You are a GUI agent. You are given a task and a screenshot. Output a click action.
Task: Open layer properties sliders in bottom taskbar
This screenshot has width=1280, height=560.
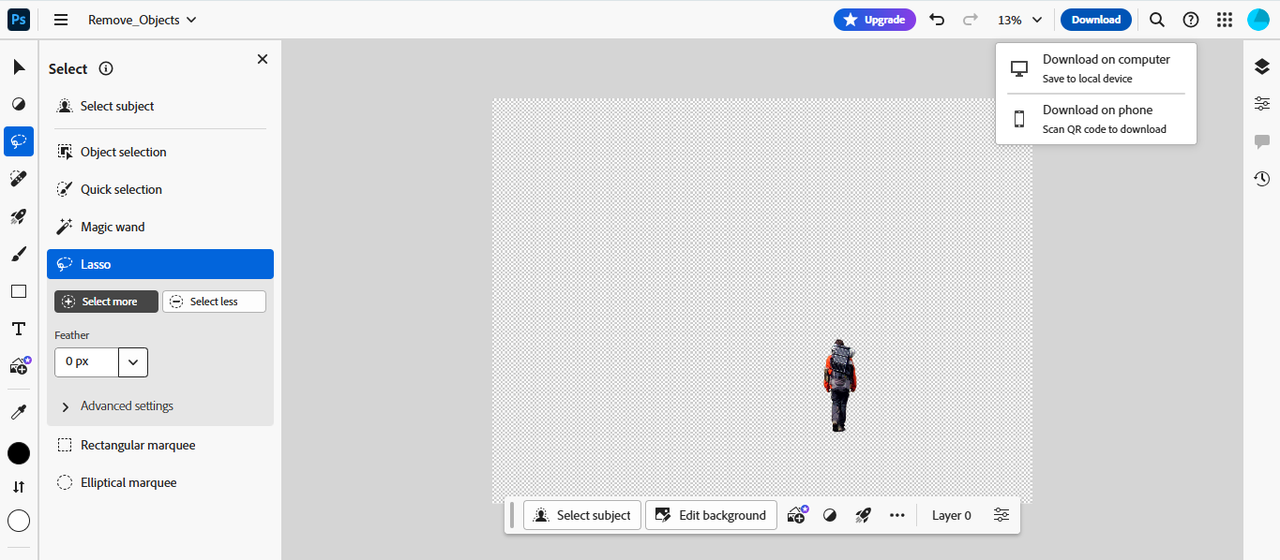point(1001,515)
